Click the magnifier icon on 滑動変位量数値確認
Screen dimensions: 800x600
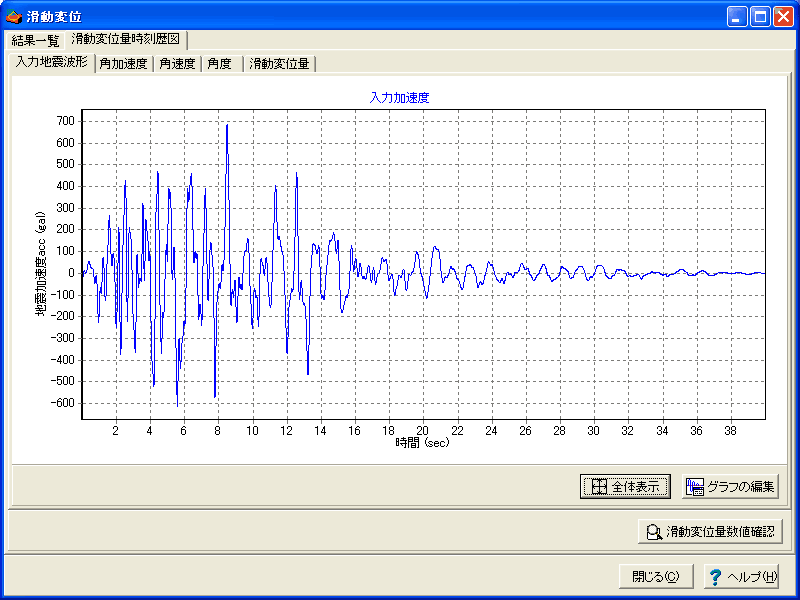pyautogui.click(x=654, y=532)
